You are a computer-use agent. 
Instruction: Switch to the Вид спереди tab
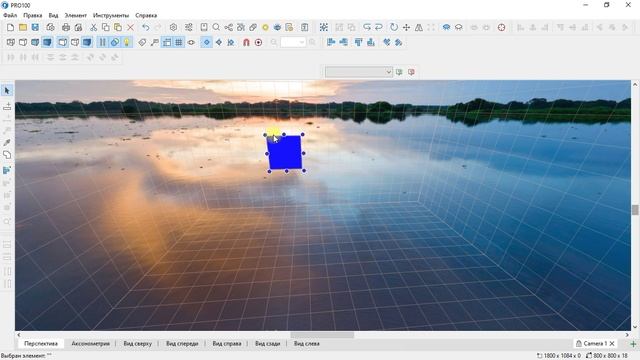(182, 344)
